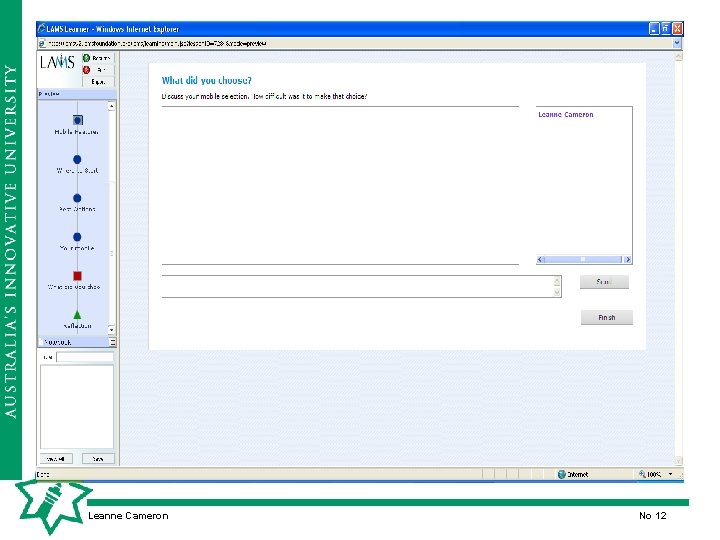The image size is (720, 540).
Task: Click progress panel scroll-up arrow
Action: [x=111, y=106]
